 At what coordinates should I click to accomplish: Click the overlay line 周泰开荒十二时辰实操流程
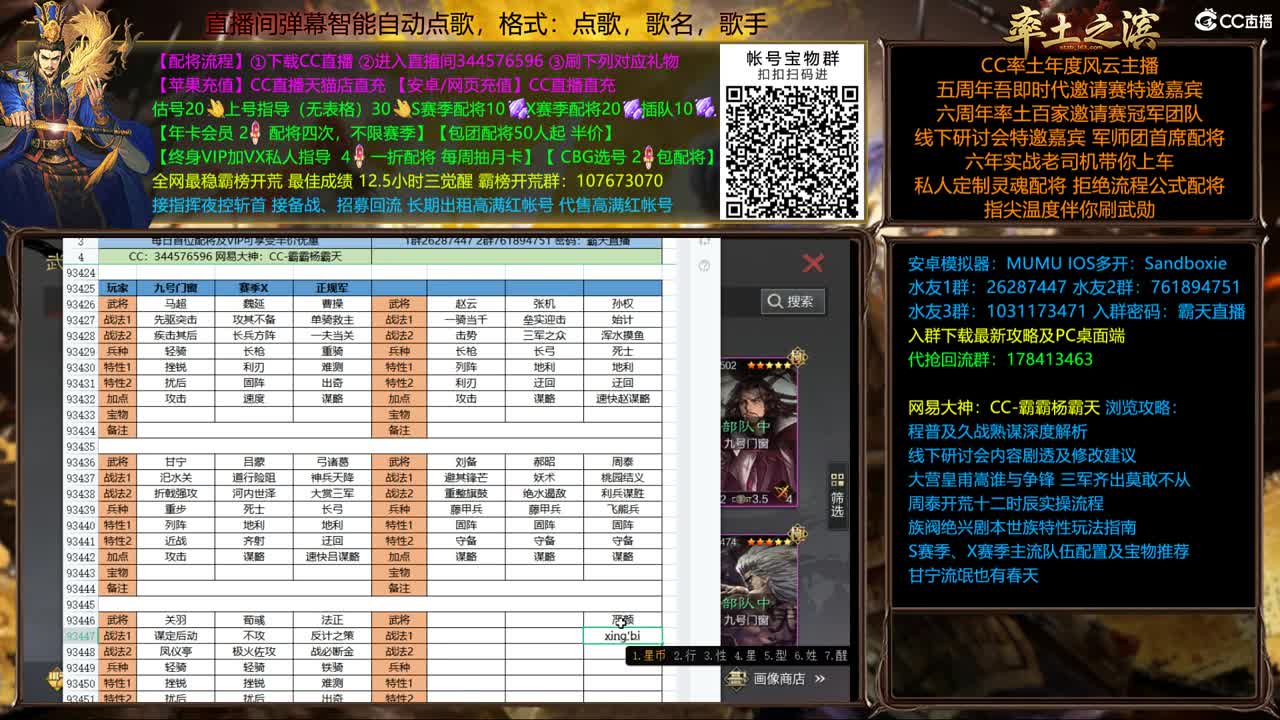pos(1006,503)
